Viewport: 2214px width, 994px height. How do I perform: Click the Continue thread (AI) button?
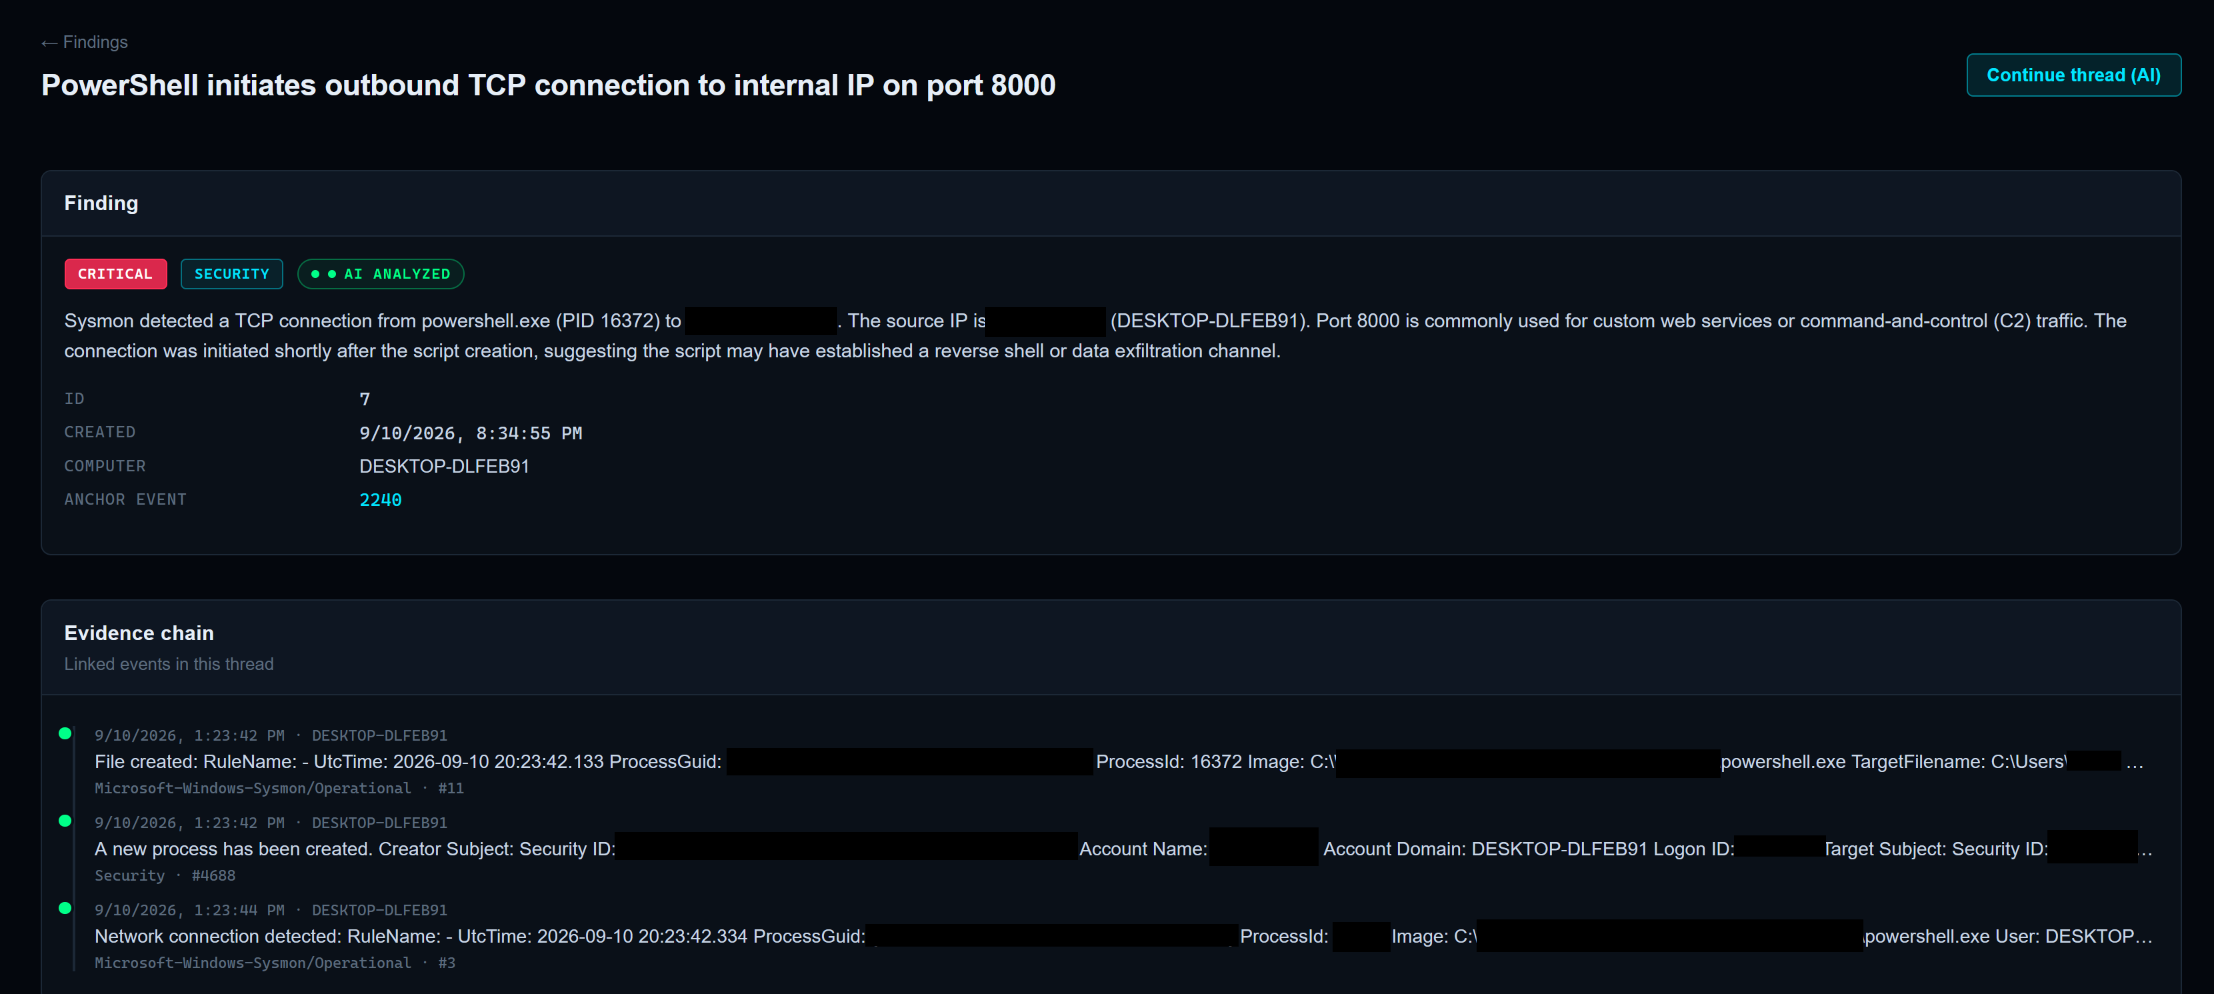[2073, 75]
